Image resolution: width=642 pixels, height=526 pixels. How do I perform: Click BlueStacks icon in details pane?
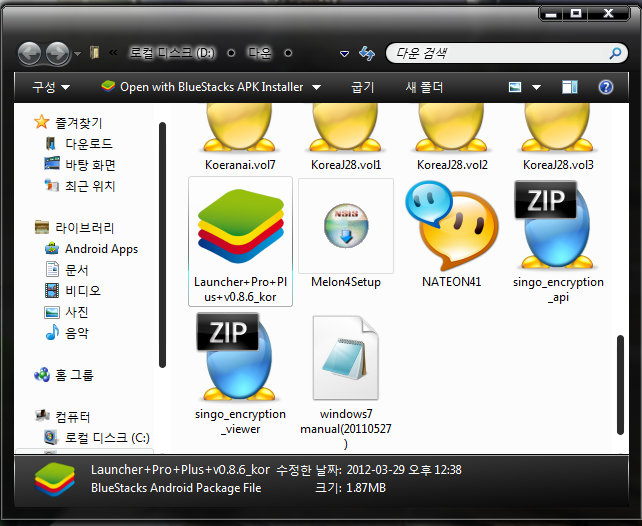coord(55,479)
